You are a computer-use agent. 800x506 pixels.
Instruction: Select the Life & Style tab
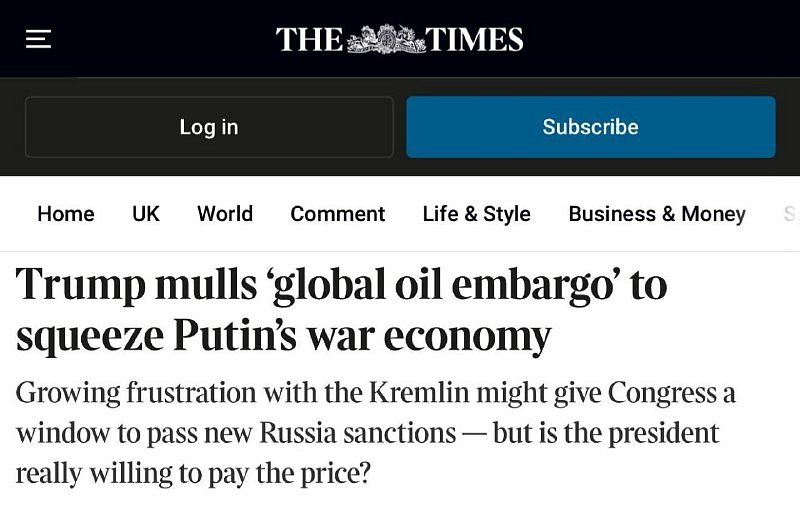[x=476, y=214]
